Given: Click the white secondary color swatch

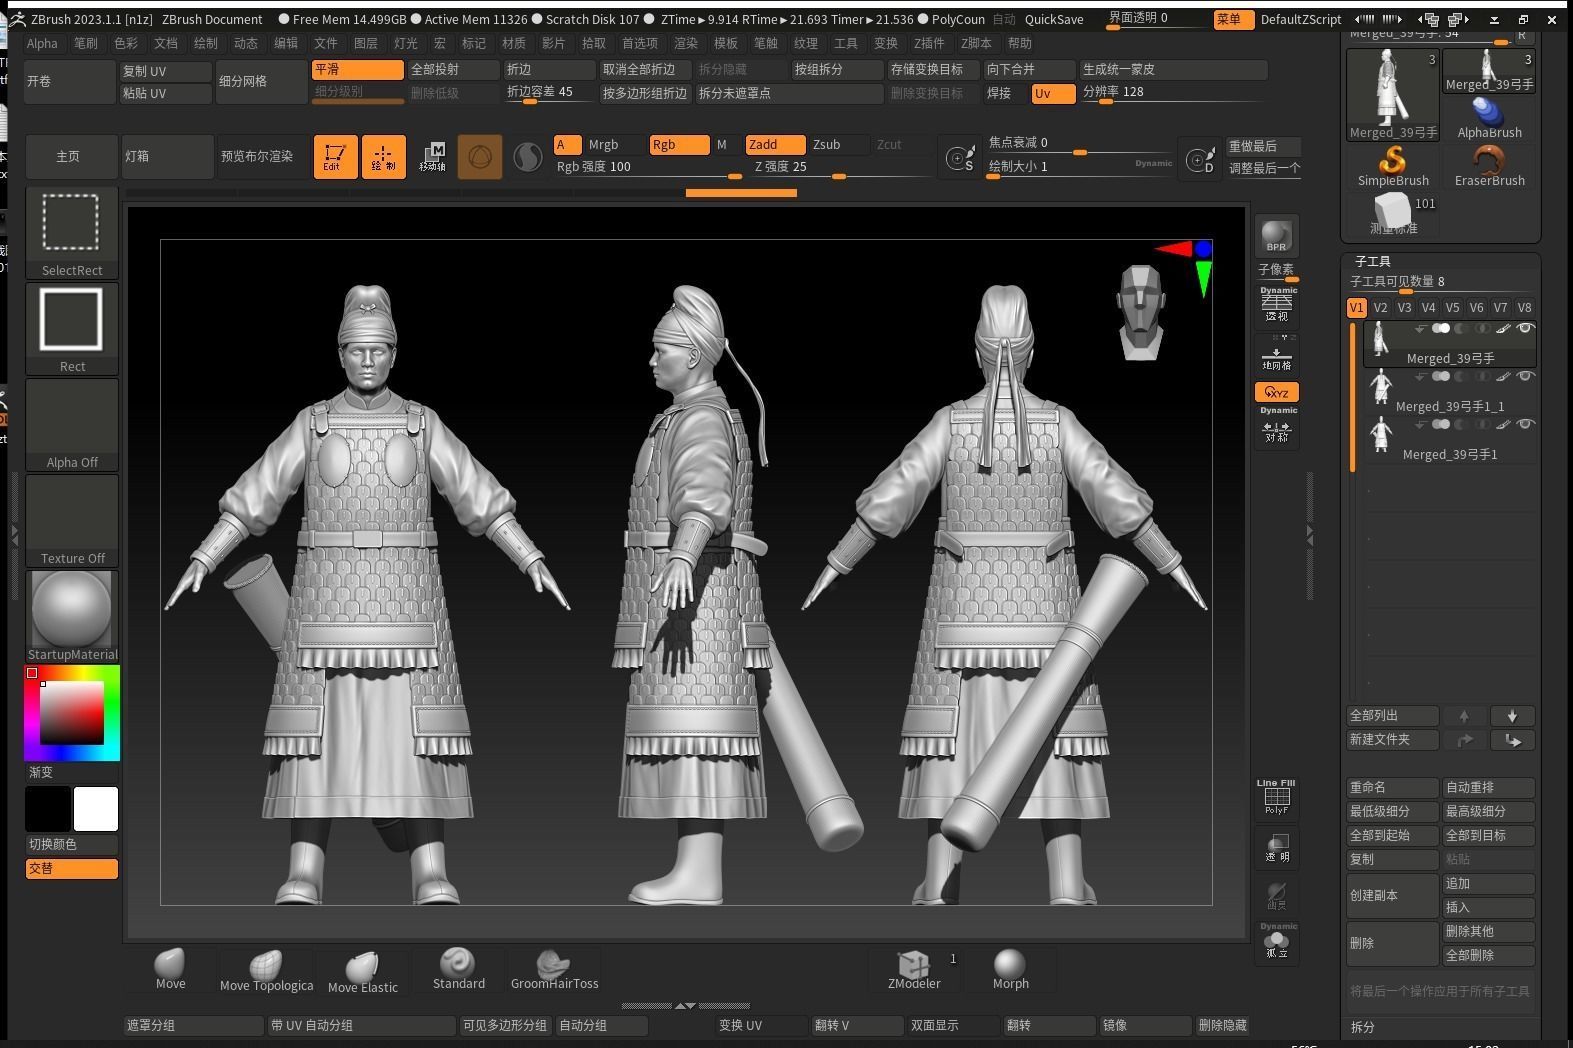Looking at the screenshot, I should click(96, 809).
